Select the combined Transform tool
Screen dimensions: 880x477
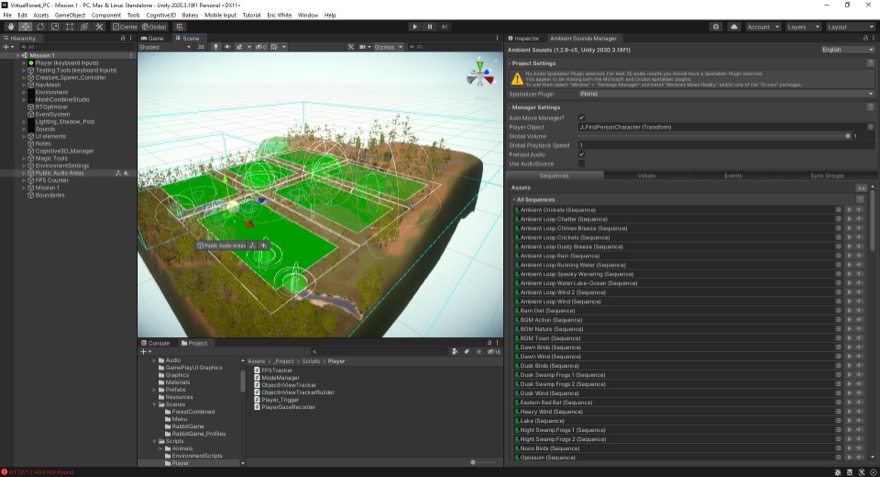coord(84,26)
